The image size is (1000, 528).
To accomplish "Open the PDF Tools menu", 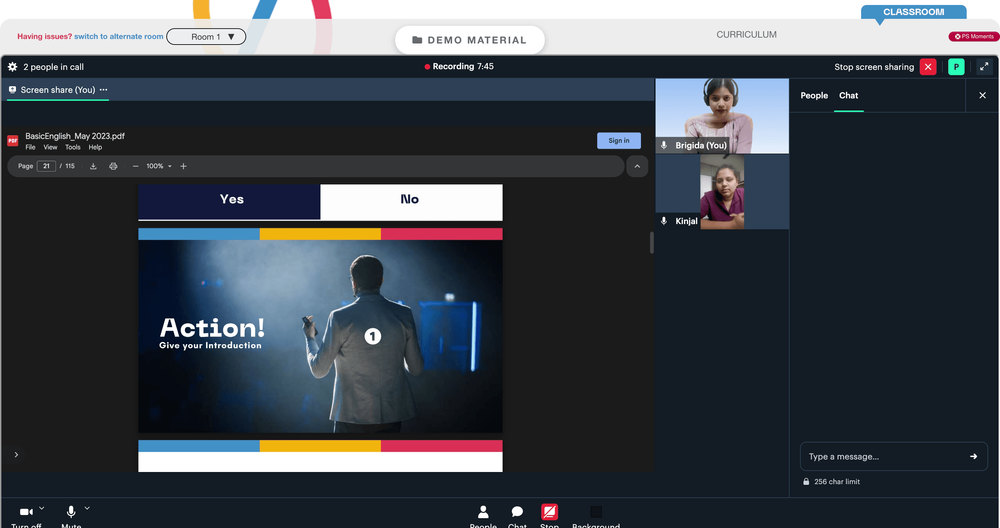I will tap(73, 147).
